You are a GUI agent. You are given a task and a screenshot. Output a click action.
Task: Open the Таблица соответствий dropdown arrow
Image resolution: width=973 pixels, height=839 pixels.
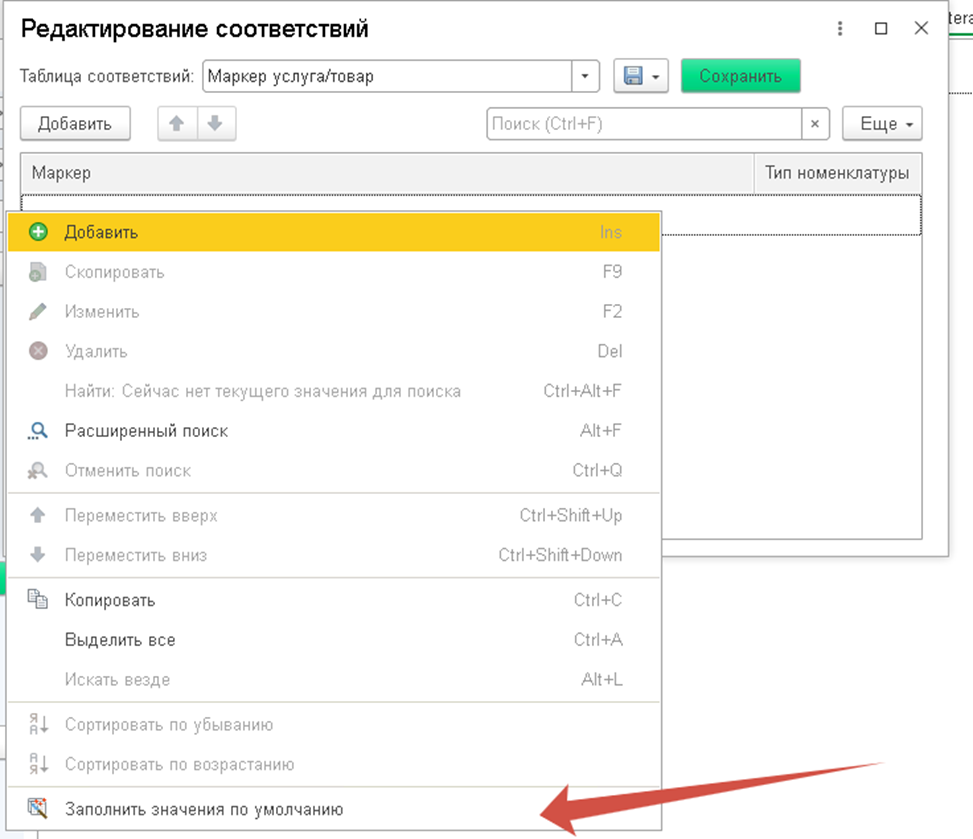[585, 76]
